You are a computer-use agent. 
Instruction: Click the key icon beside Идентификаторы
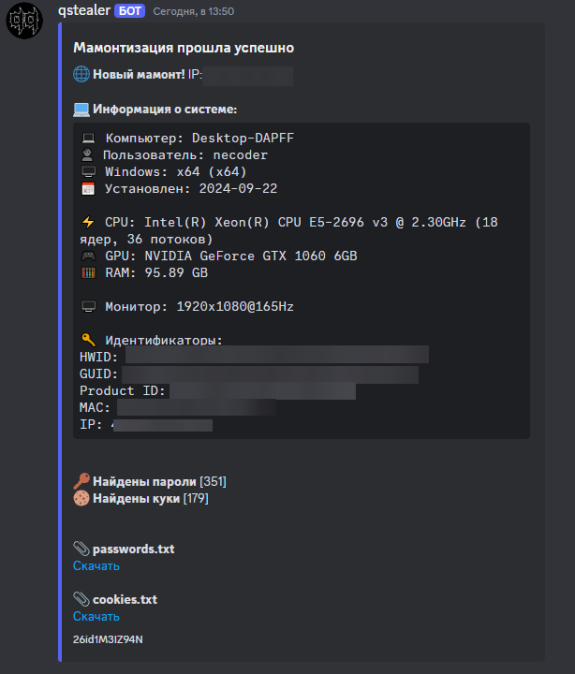(88, 340)
